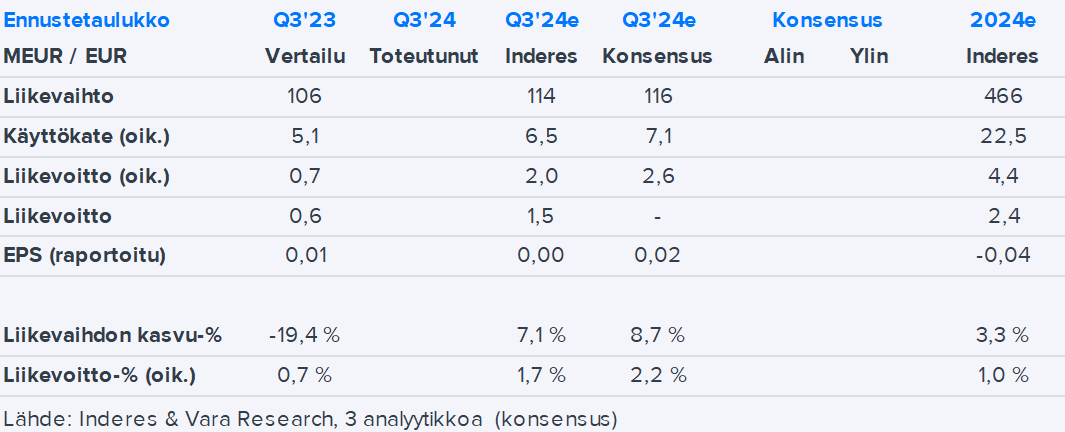Image resolution: width=1065 pixels, height=432 pixels.
Task: Click the Liikevaihdon kasvu-% row label
Action: tap(113, 335)
